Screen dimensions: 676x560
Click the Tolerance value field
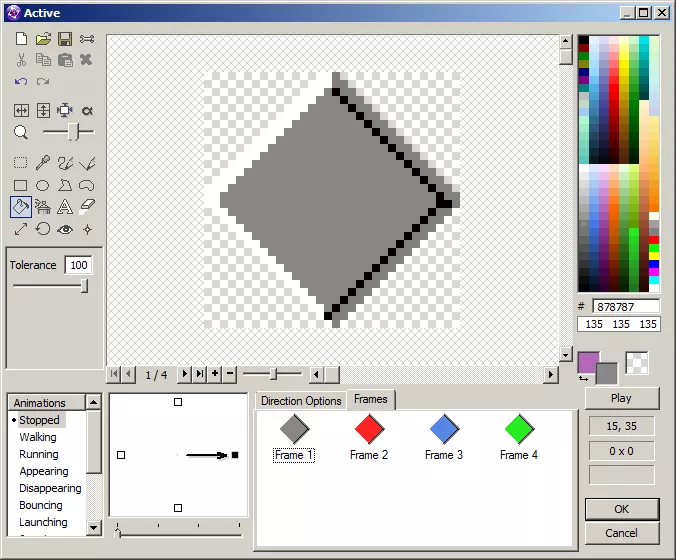pyautogui.click(x=78, y=265)
